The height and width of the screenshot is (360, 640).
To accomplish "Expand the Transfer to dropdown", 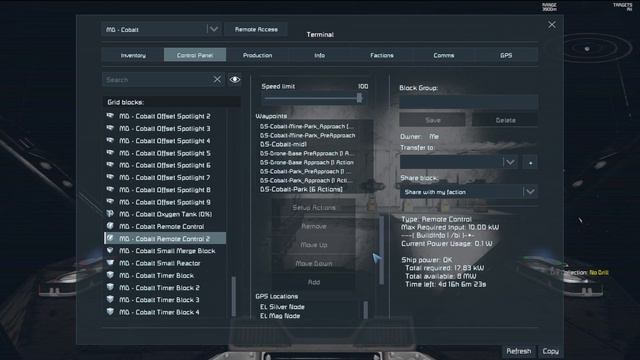I will click(510, 162).
